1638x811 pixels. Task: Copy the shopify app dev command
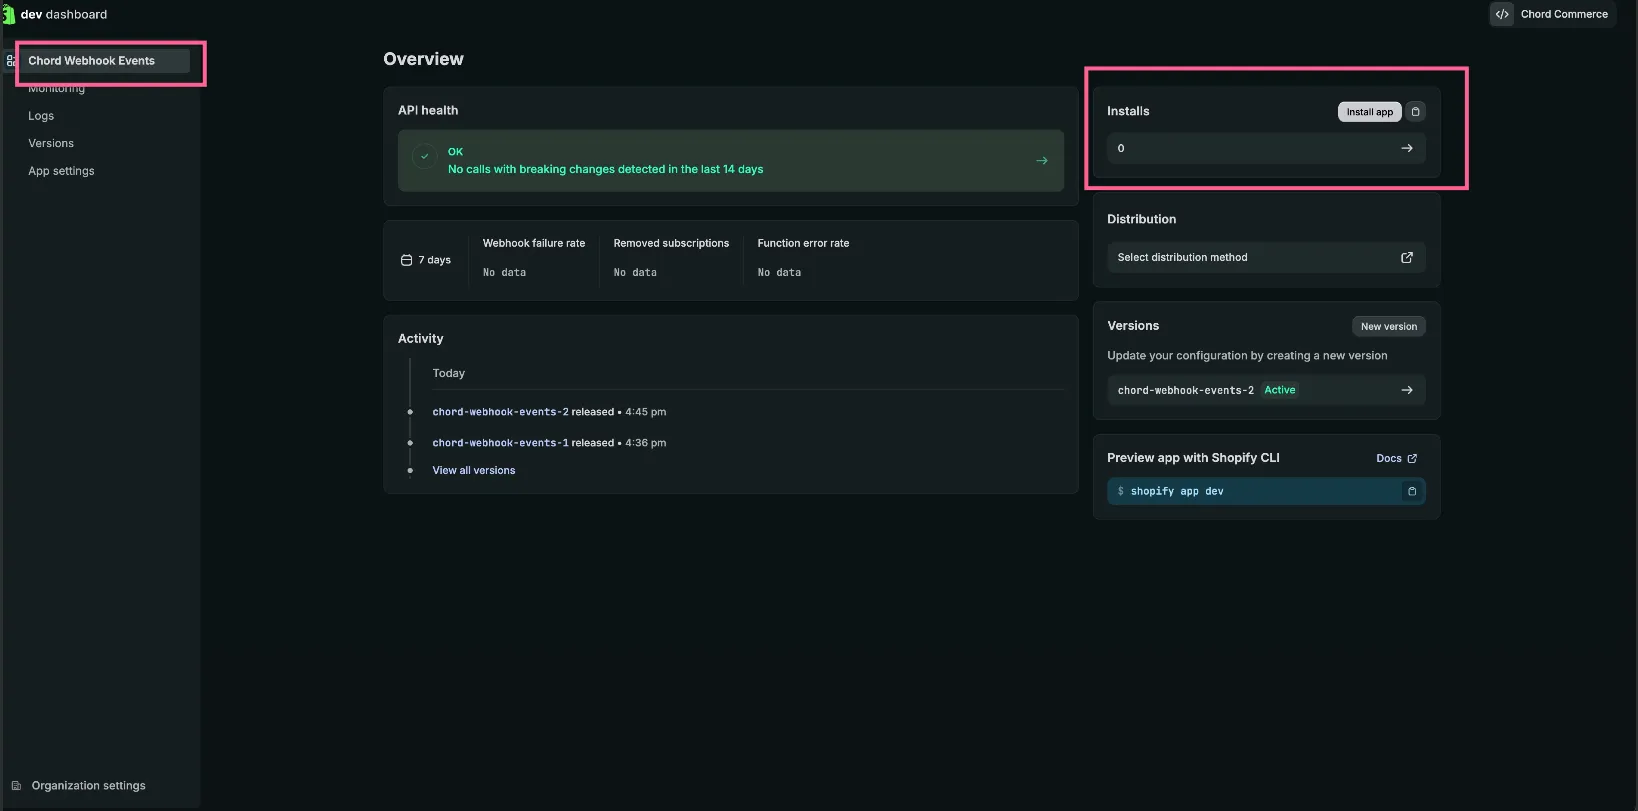tap(1412, 491)
